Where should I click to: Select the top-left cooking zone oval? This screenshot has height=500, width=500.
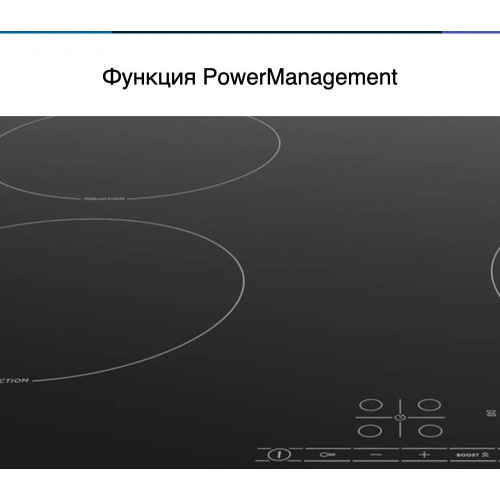(371, 405)
